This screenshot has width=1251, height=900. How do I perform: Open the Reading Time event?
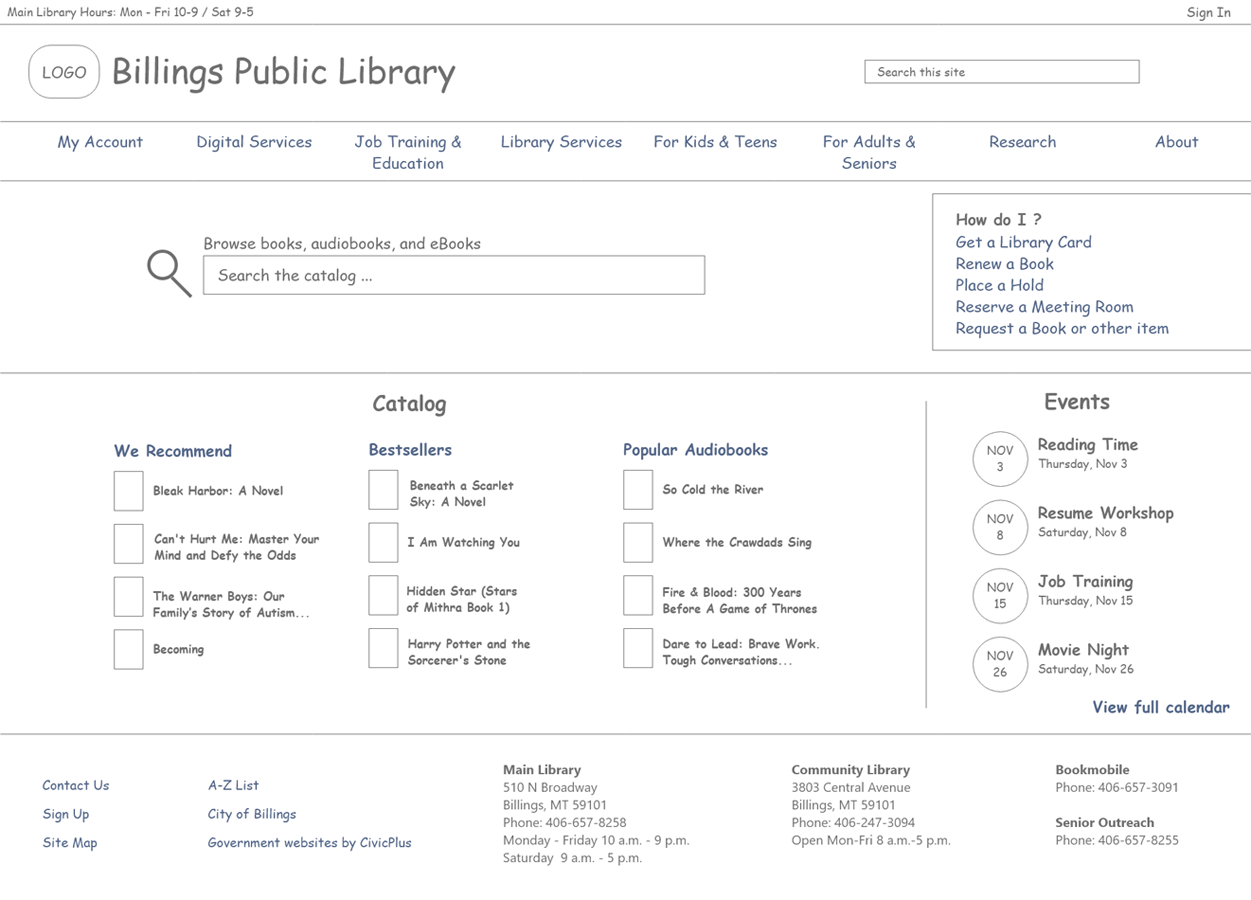[1087, 445]
